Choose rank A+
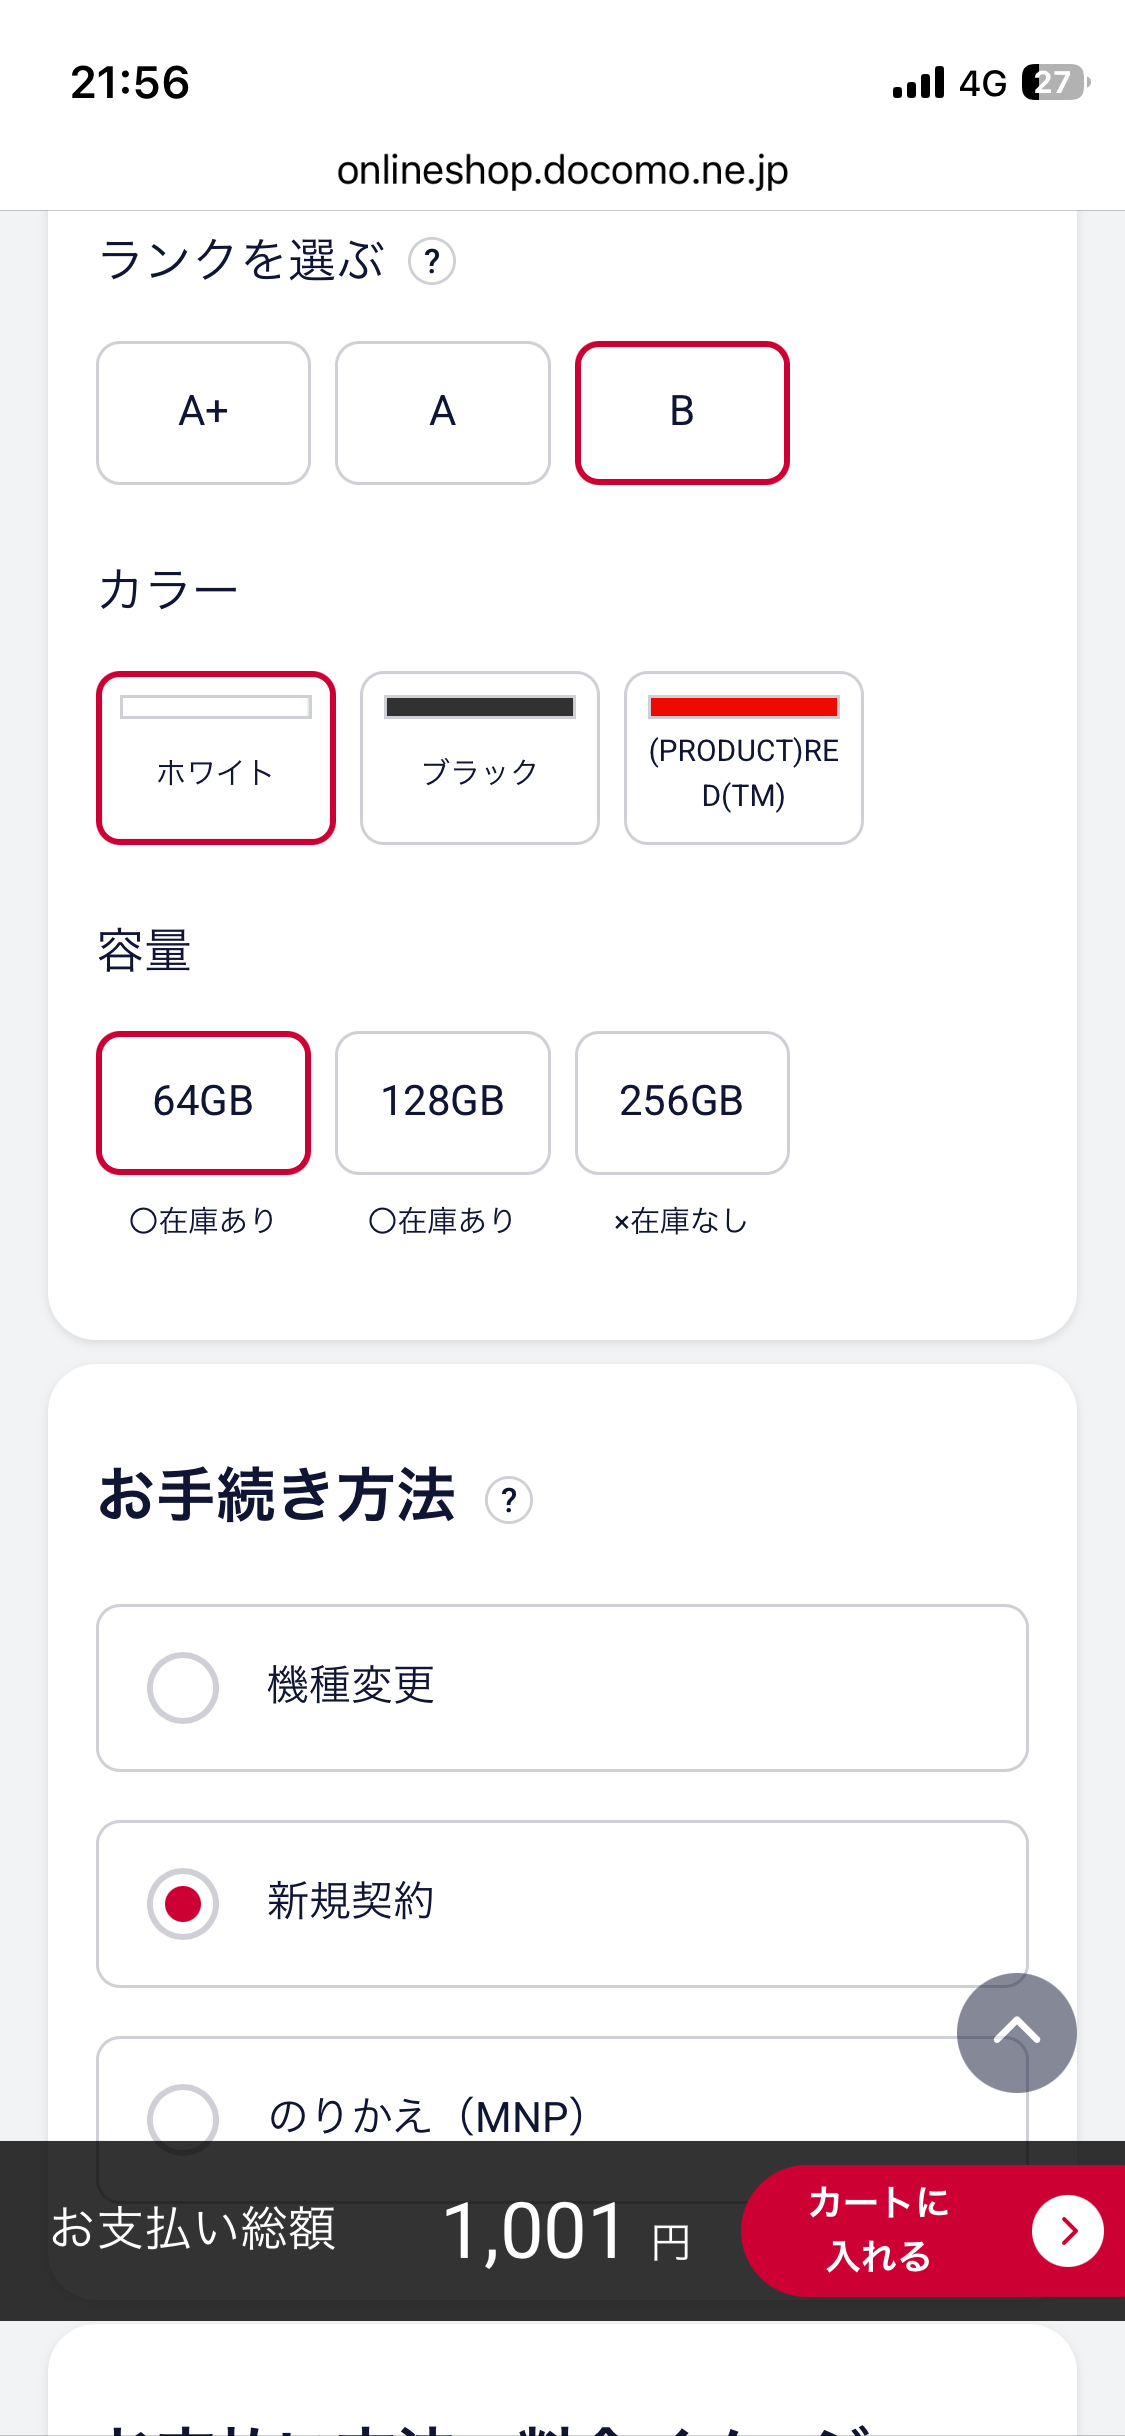Screen dimensions: 1125x2436 [x=203, y=412]
